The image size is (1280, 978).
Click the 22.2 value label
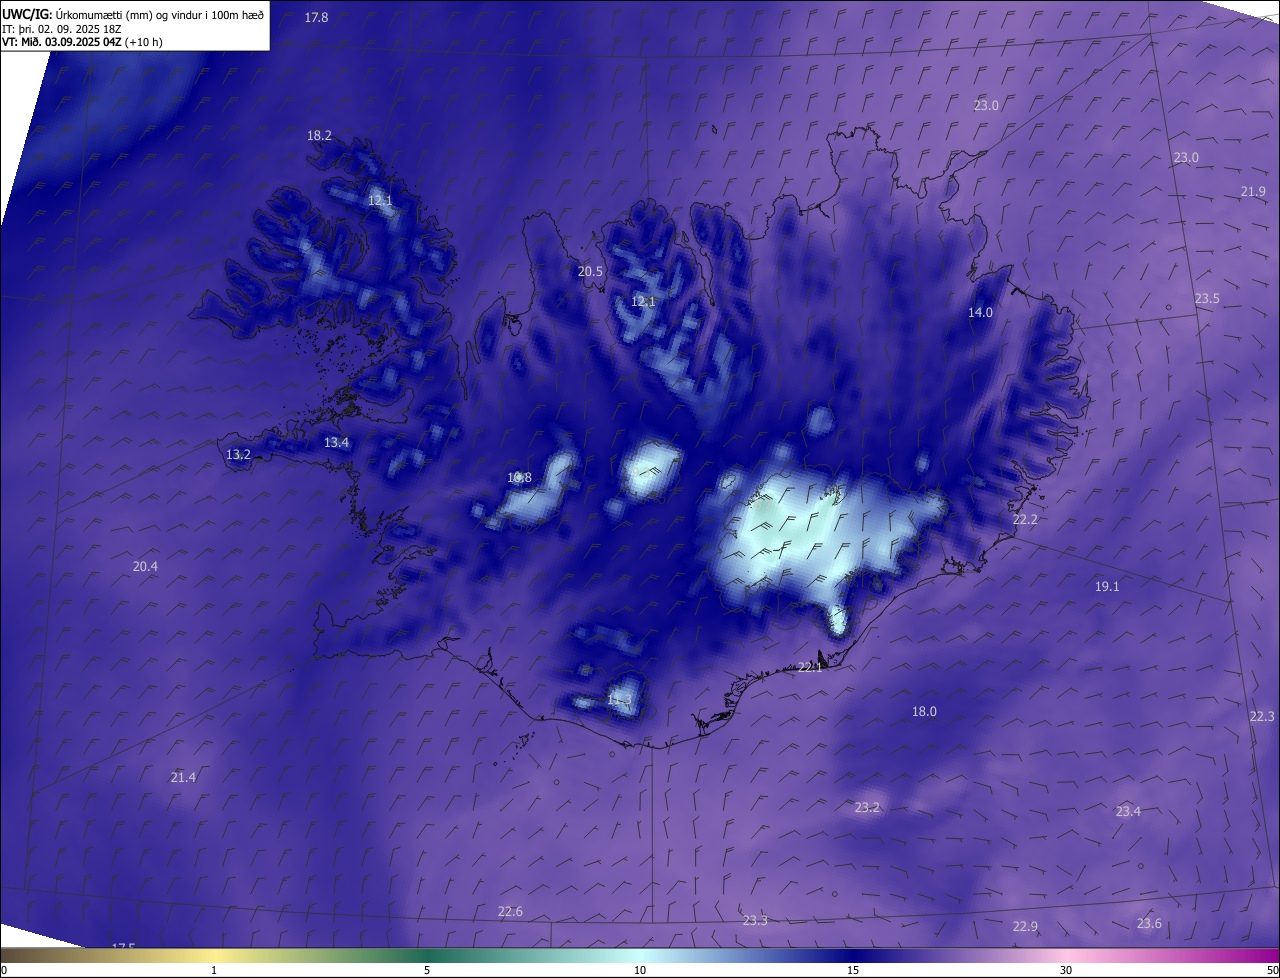[1025, 520]
